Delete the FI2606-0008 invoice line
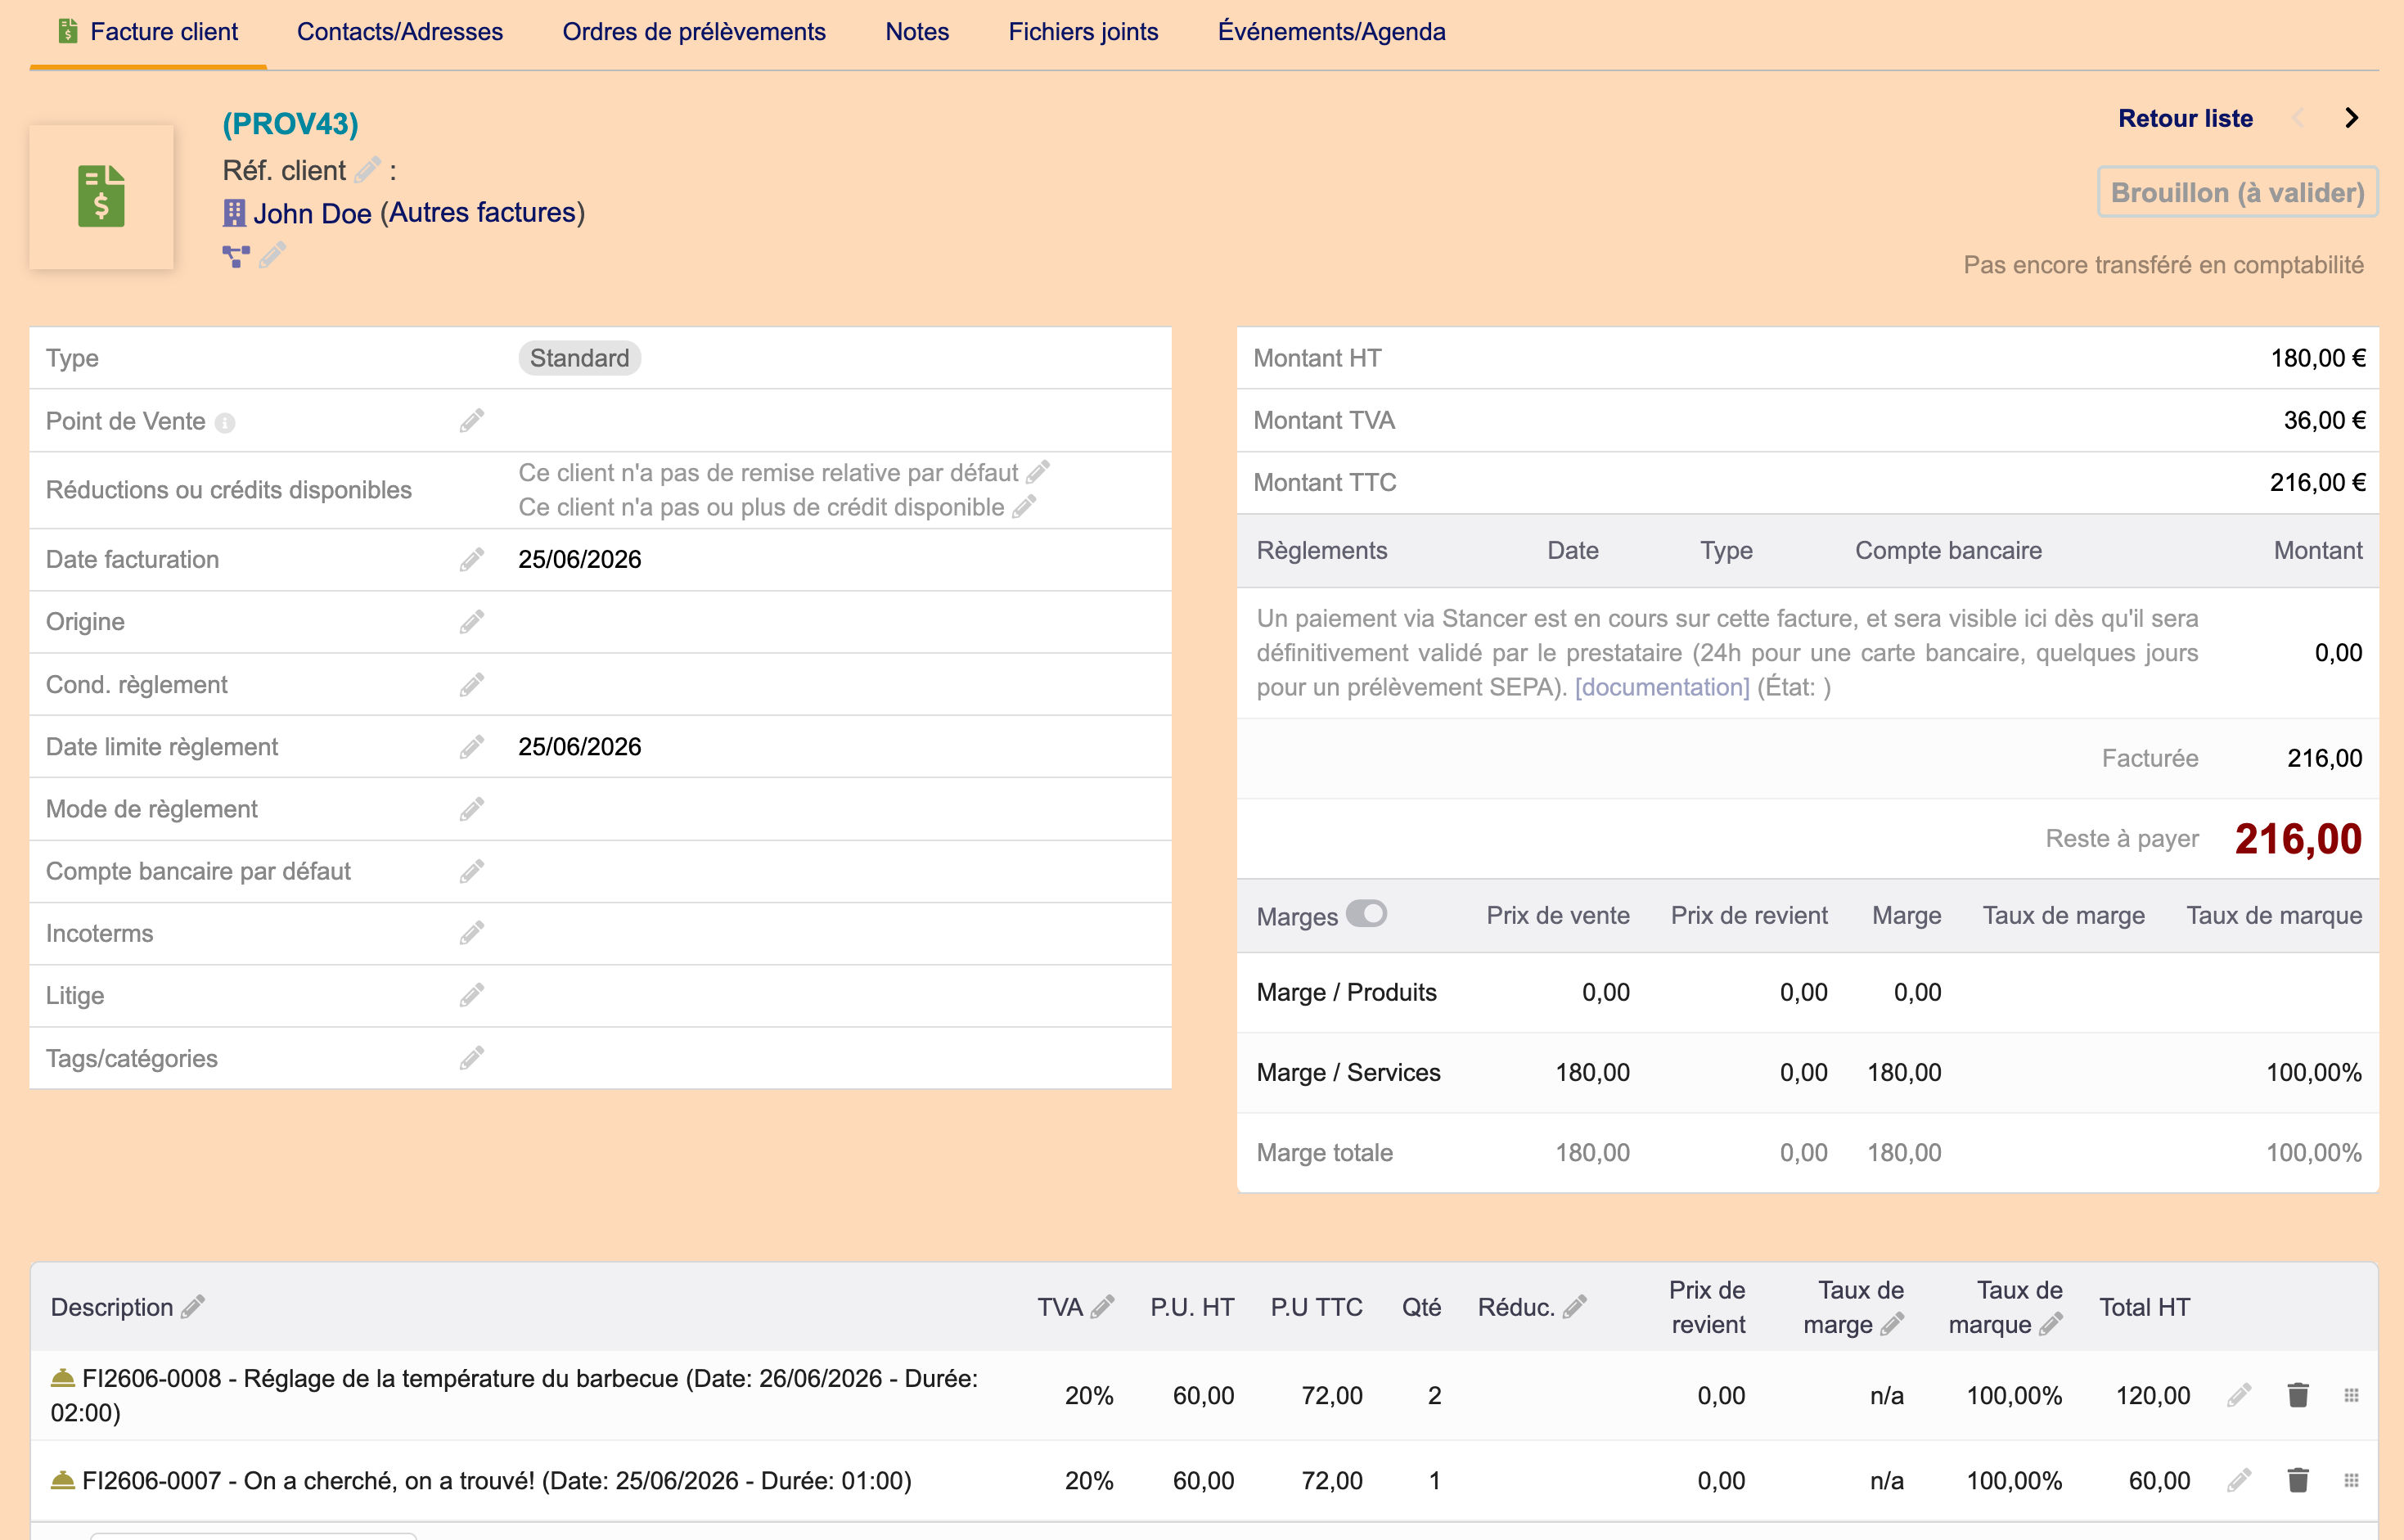 pyautogui.click(x=2298, y=1395)
